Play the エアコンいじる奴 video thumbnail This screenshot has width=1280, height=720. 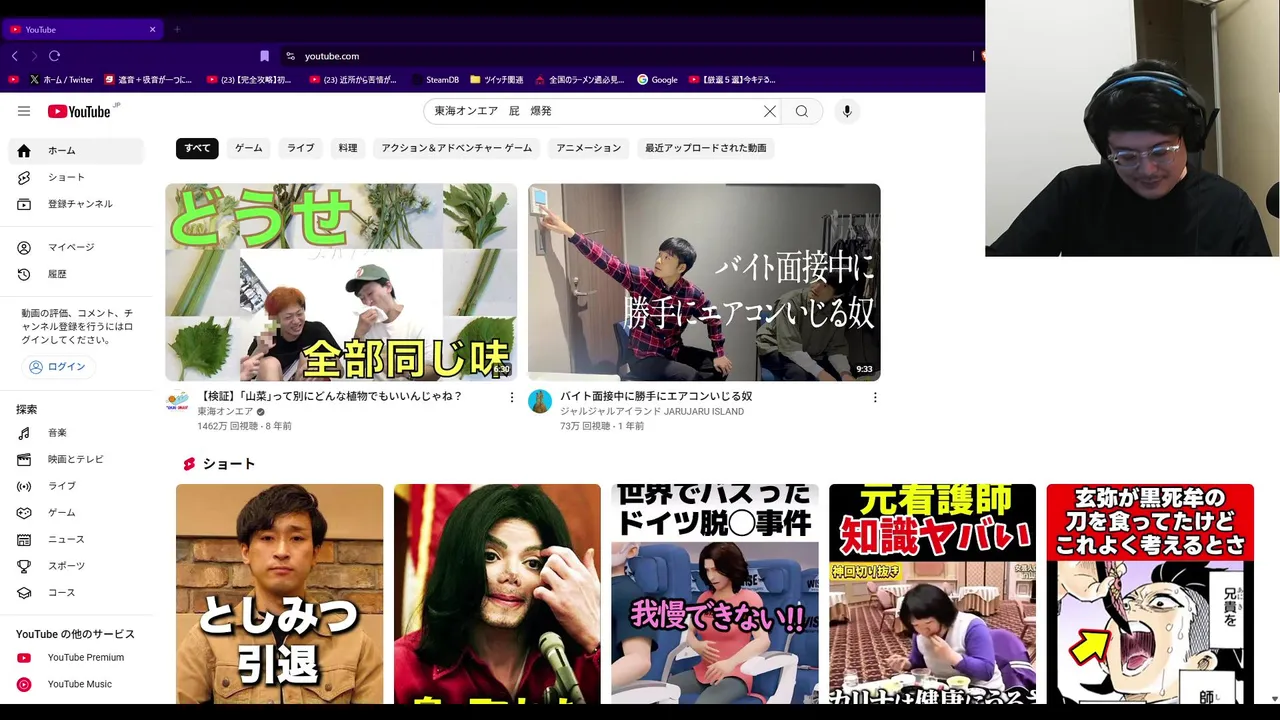click(704, 282)
